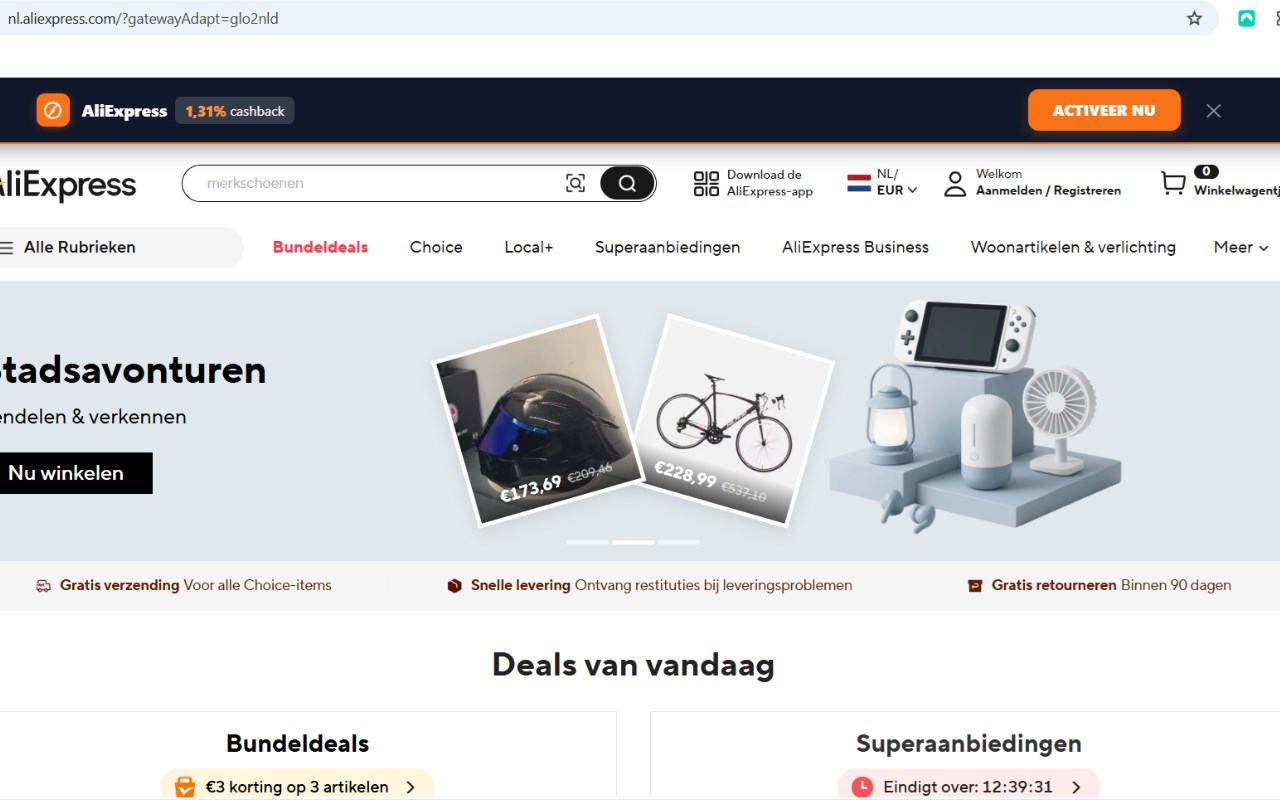
Task: Dismiss the cashback banner
Action: [1213, 111]
